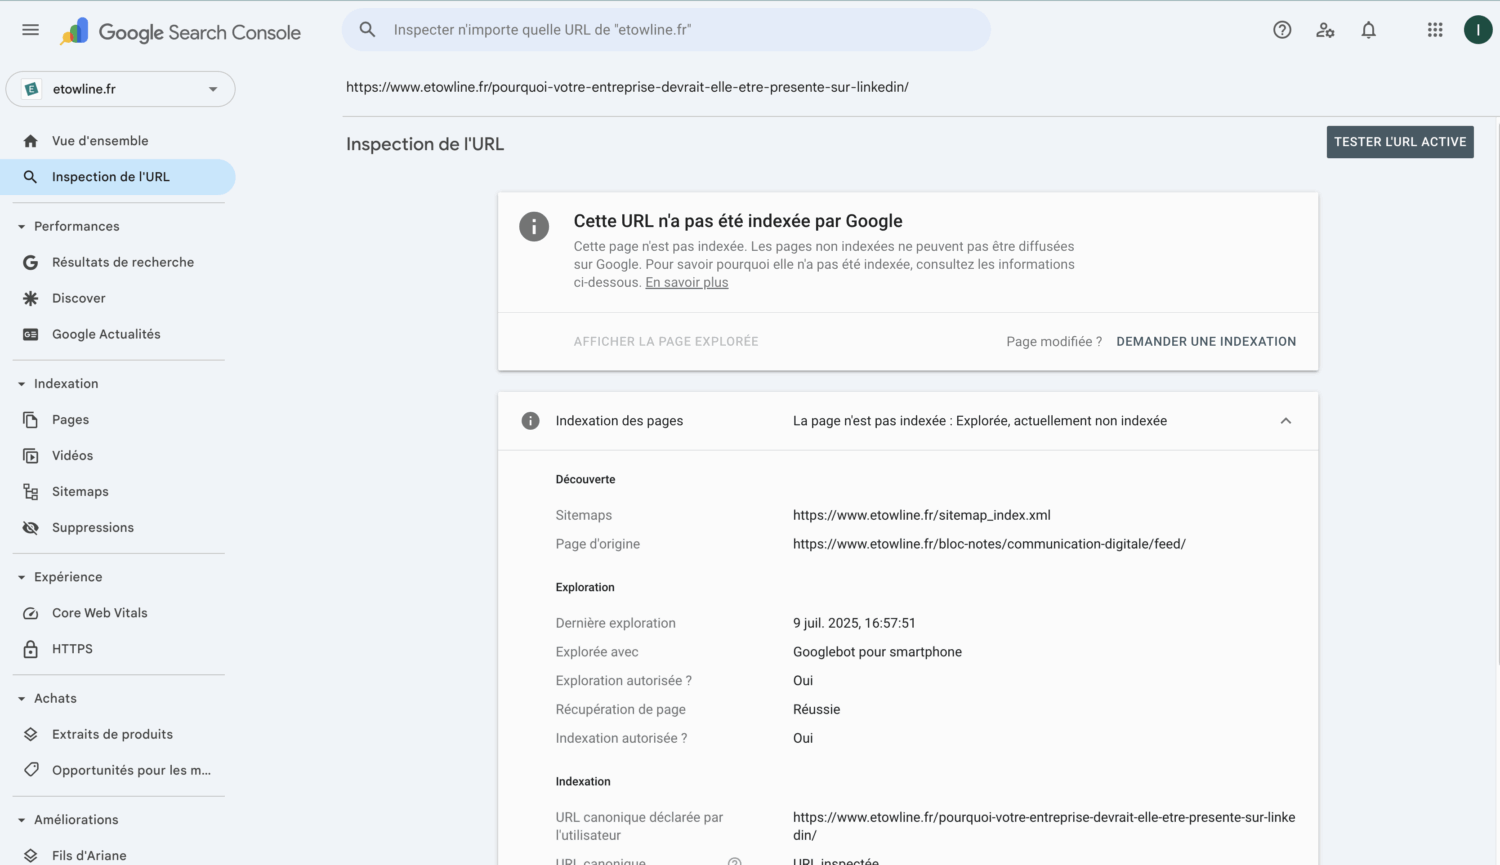The image size is (1500, 865).
Task: Click the URL inspection search field
Action: tap(666, 30)
